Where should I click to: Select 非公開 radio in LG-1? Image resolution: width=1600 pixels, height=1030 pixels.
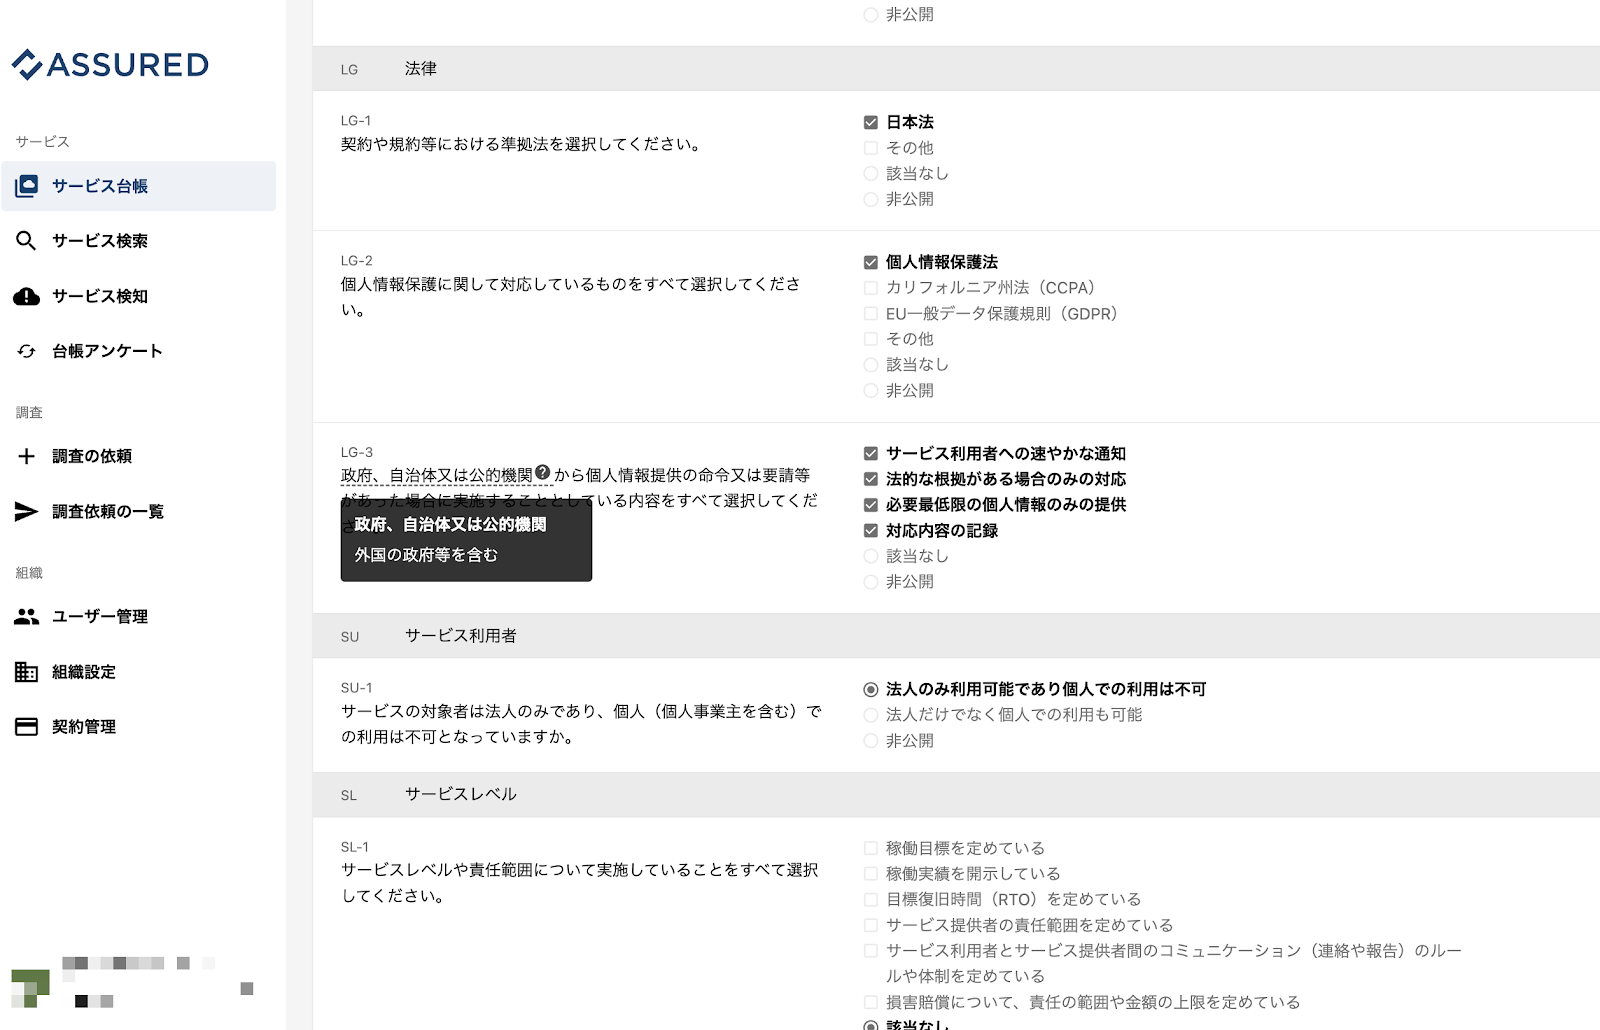pyautogui.click(x=871, y=200)
